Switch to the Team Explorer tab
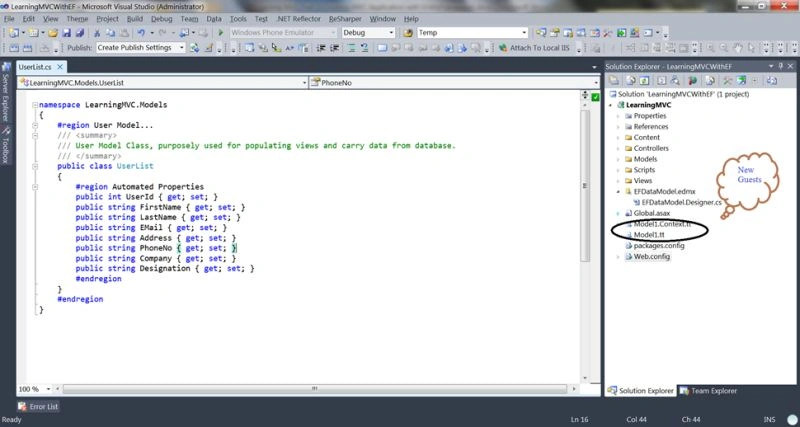The image size is (800, 427). click(709, 391)
